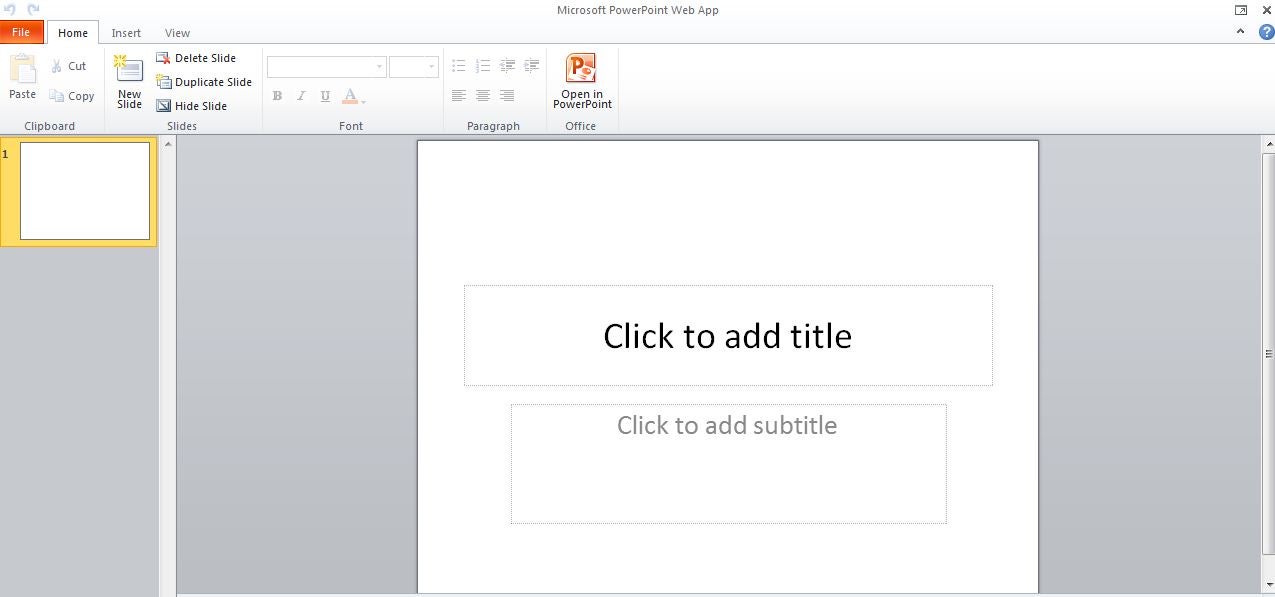This screenshot has height=597, width=1275.
Task: Redo the last undone action
Action: tap(33, 9)
